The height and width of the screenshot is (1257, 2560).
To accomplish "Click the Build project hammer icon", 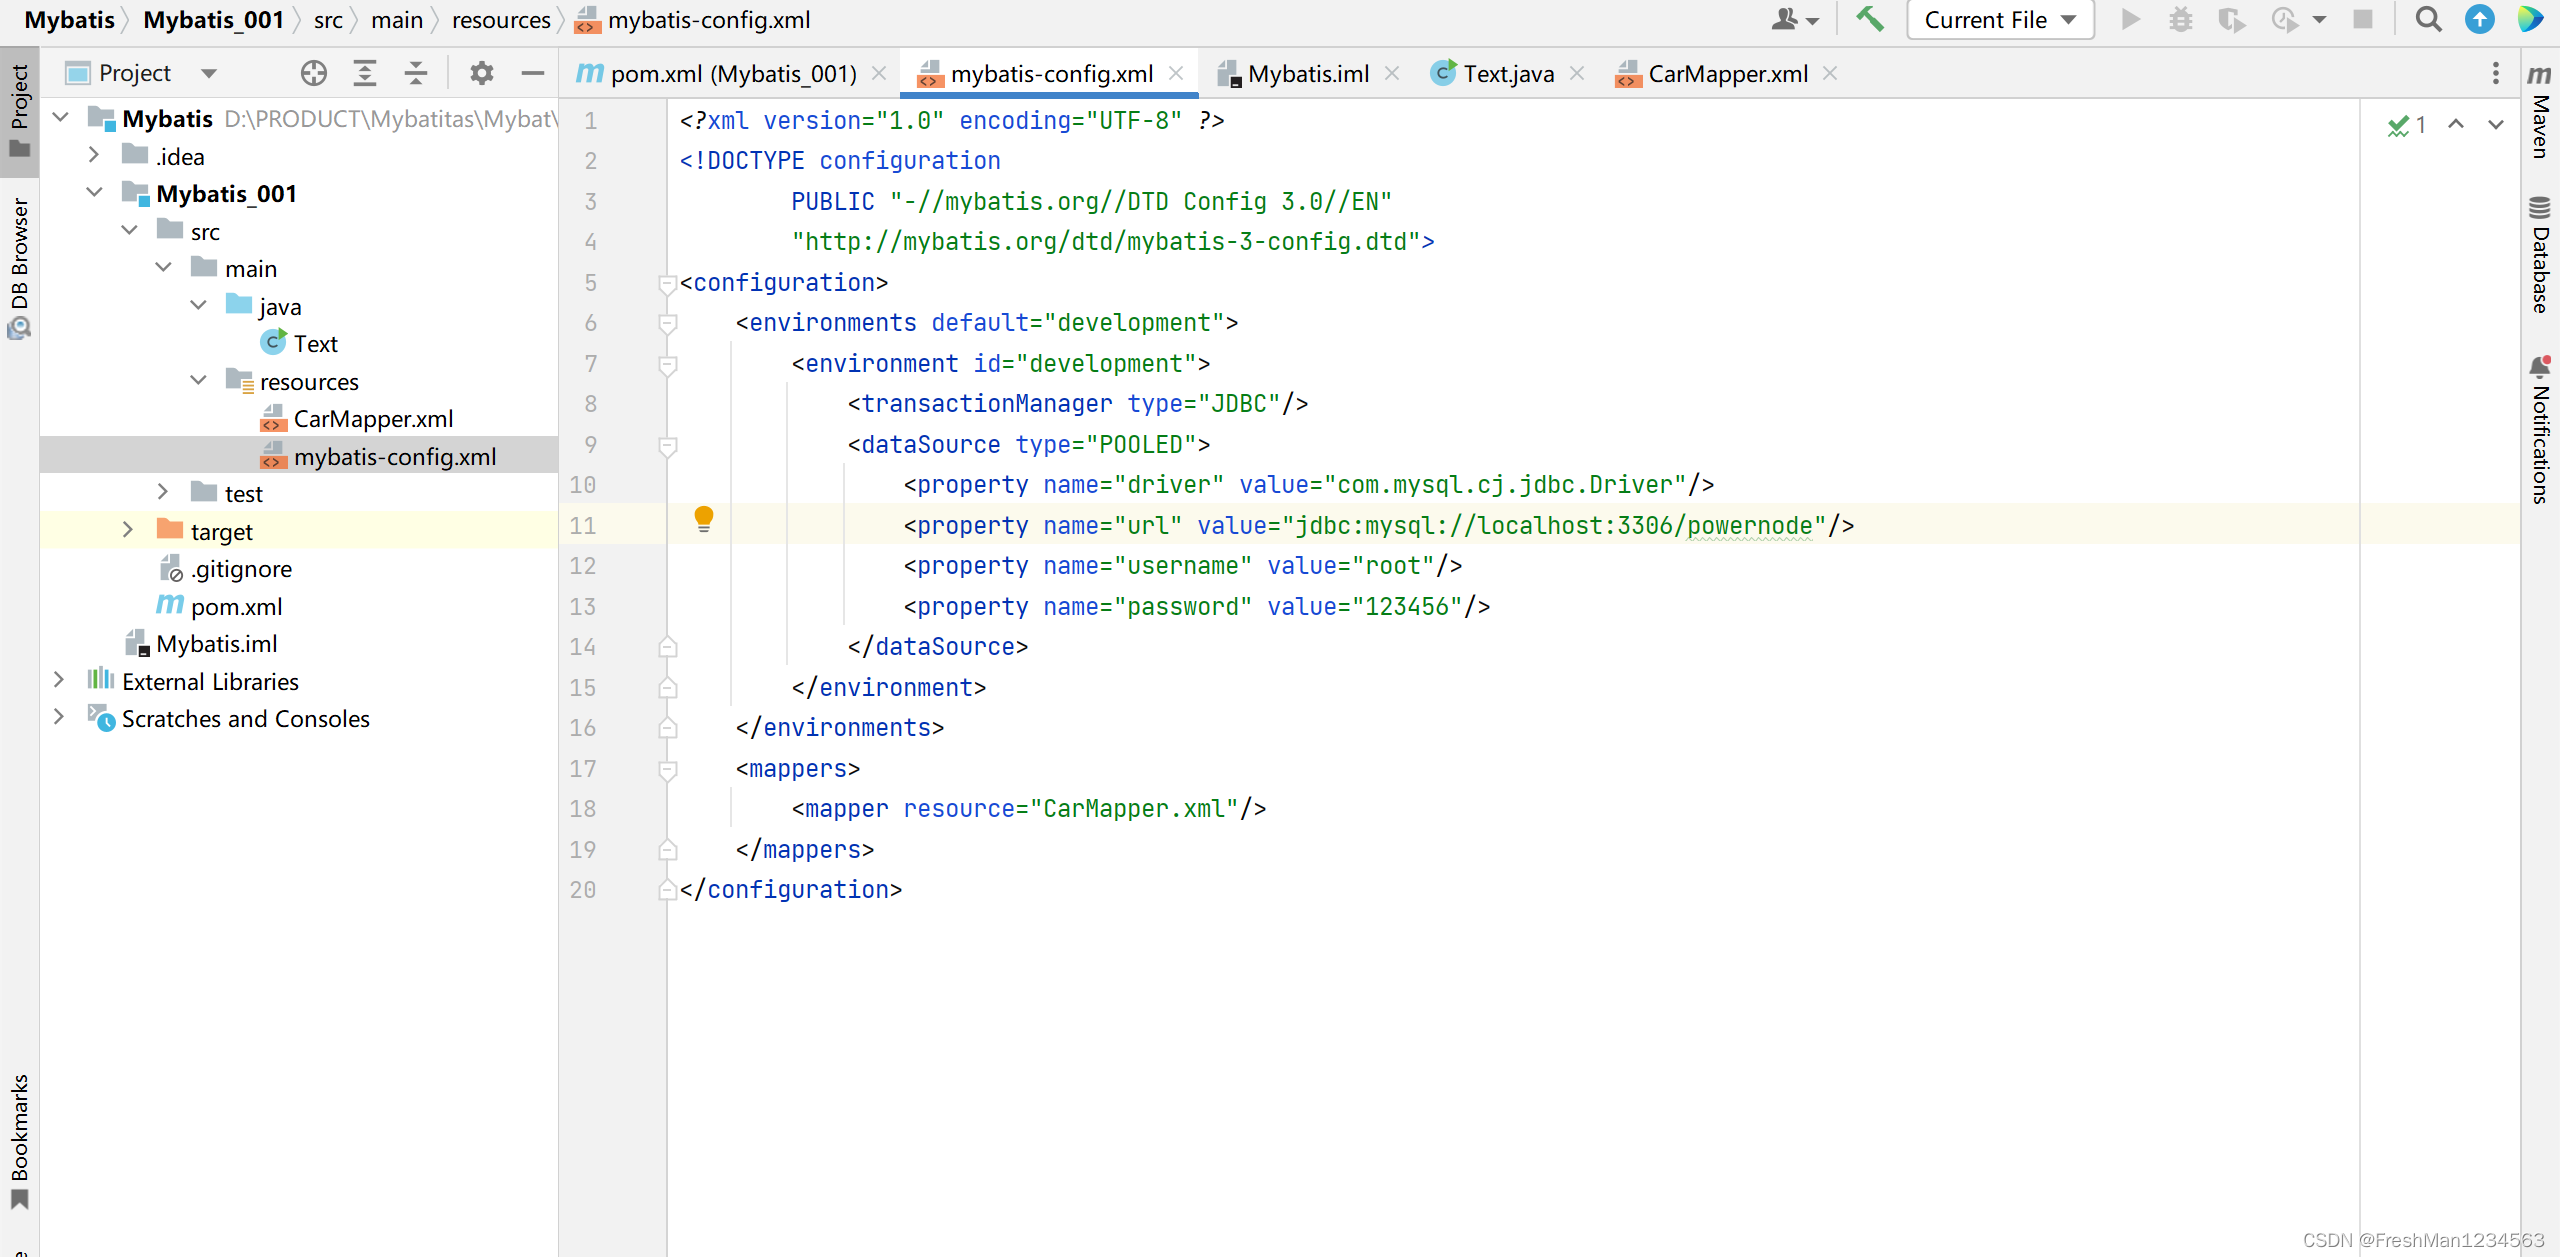I will [1868, 19].
